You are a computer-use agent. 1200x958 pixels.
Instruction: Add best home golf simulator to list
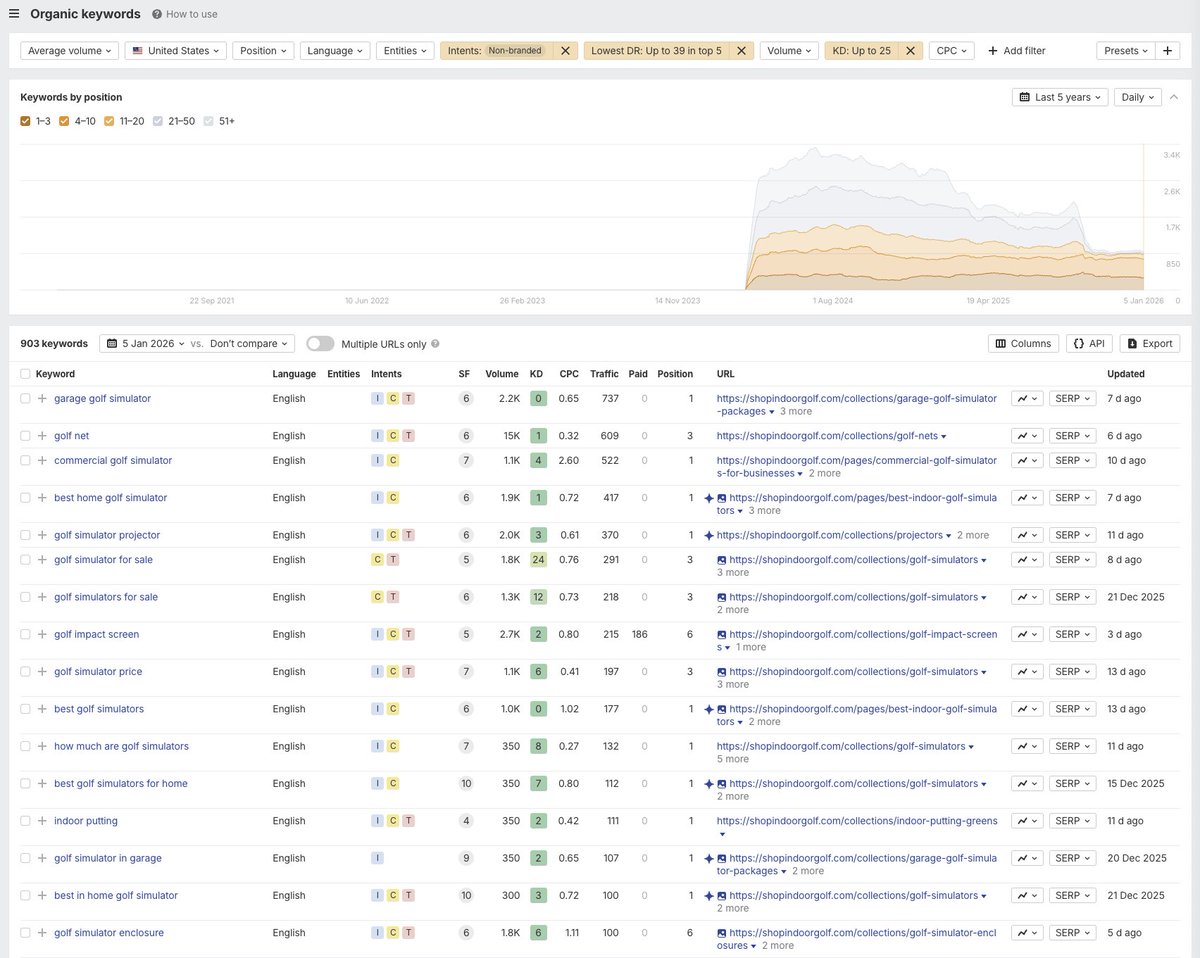point(42,498)
